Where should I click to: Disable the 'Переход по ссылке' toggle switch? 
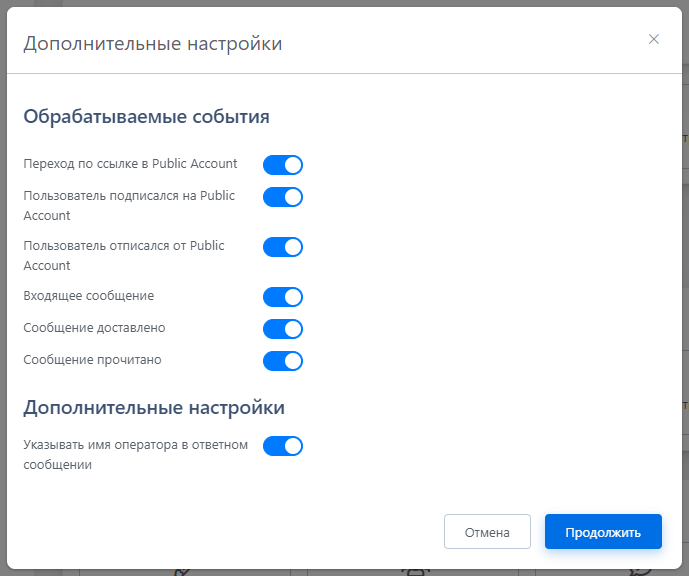coord(283,165)
